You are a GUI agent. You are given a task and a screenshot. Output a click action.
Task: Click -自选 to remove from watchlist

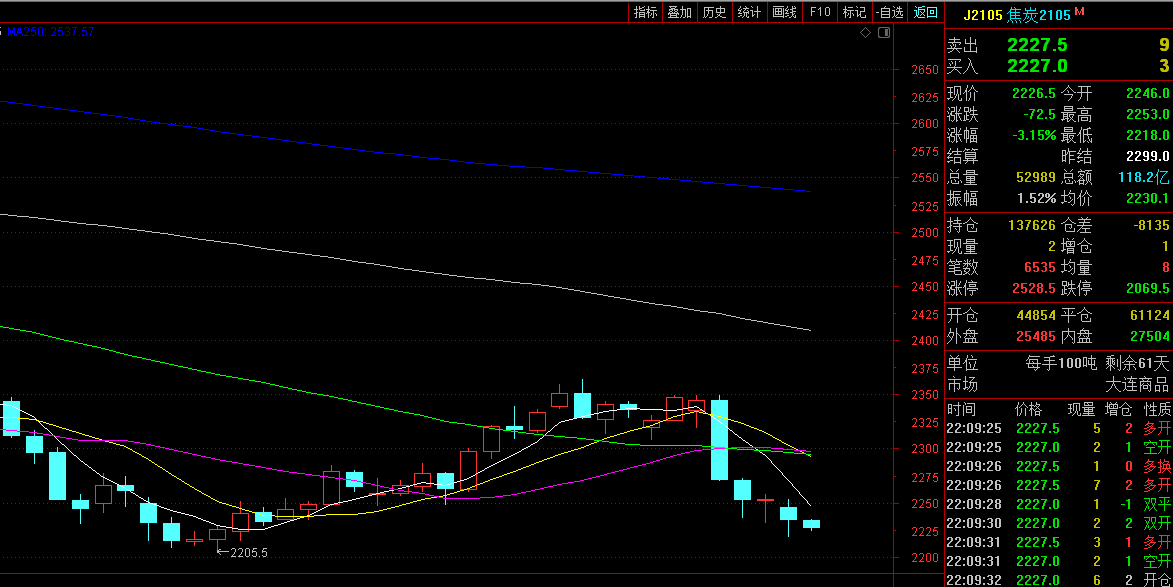(889, 12)
